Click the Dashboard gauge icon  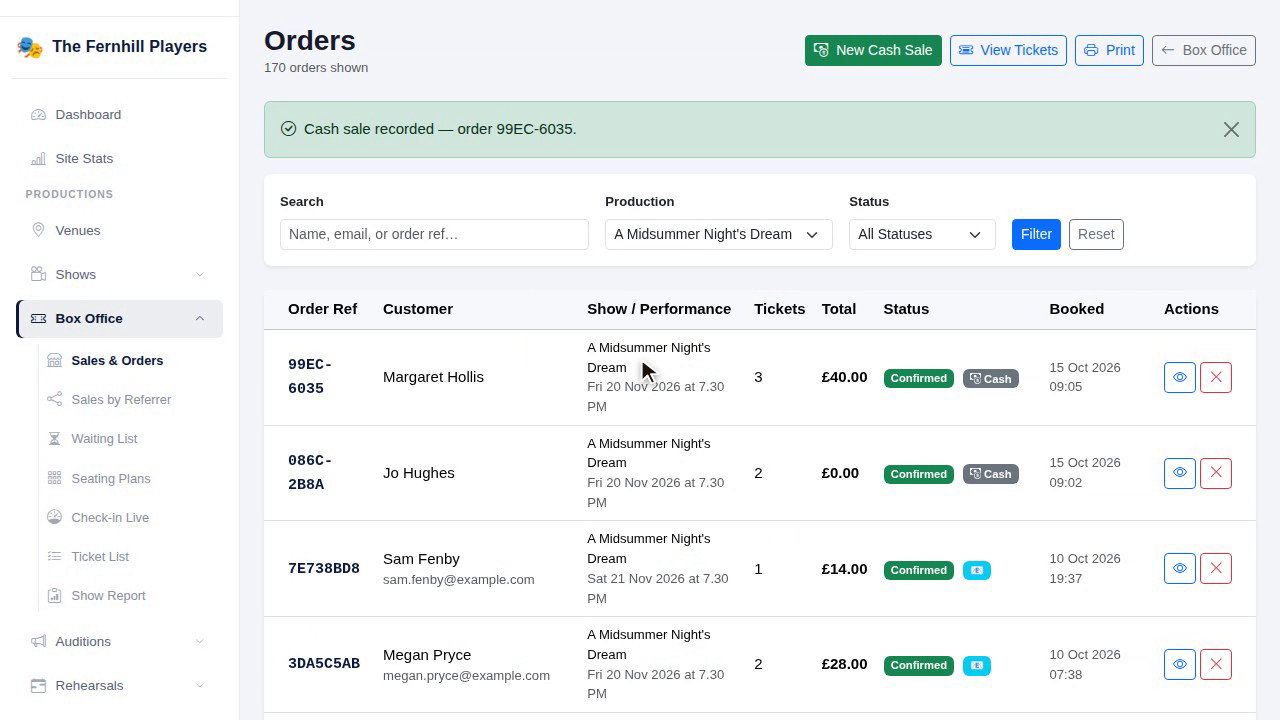pyautogui.click(x=38, y=115)
